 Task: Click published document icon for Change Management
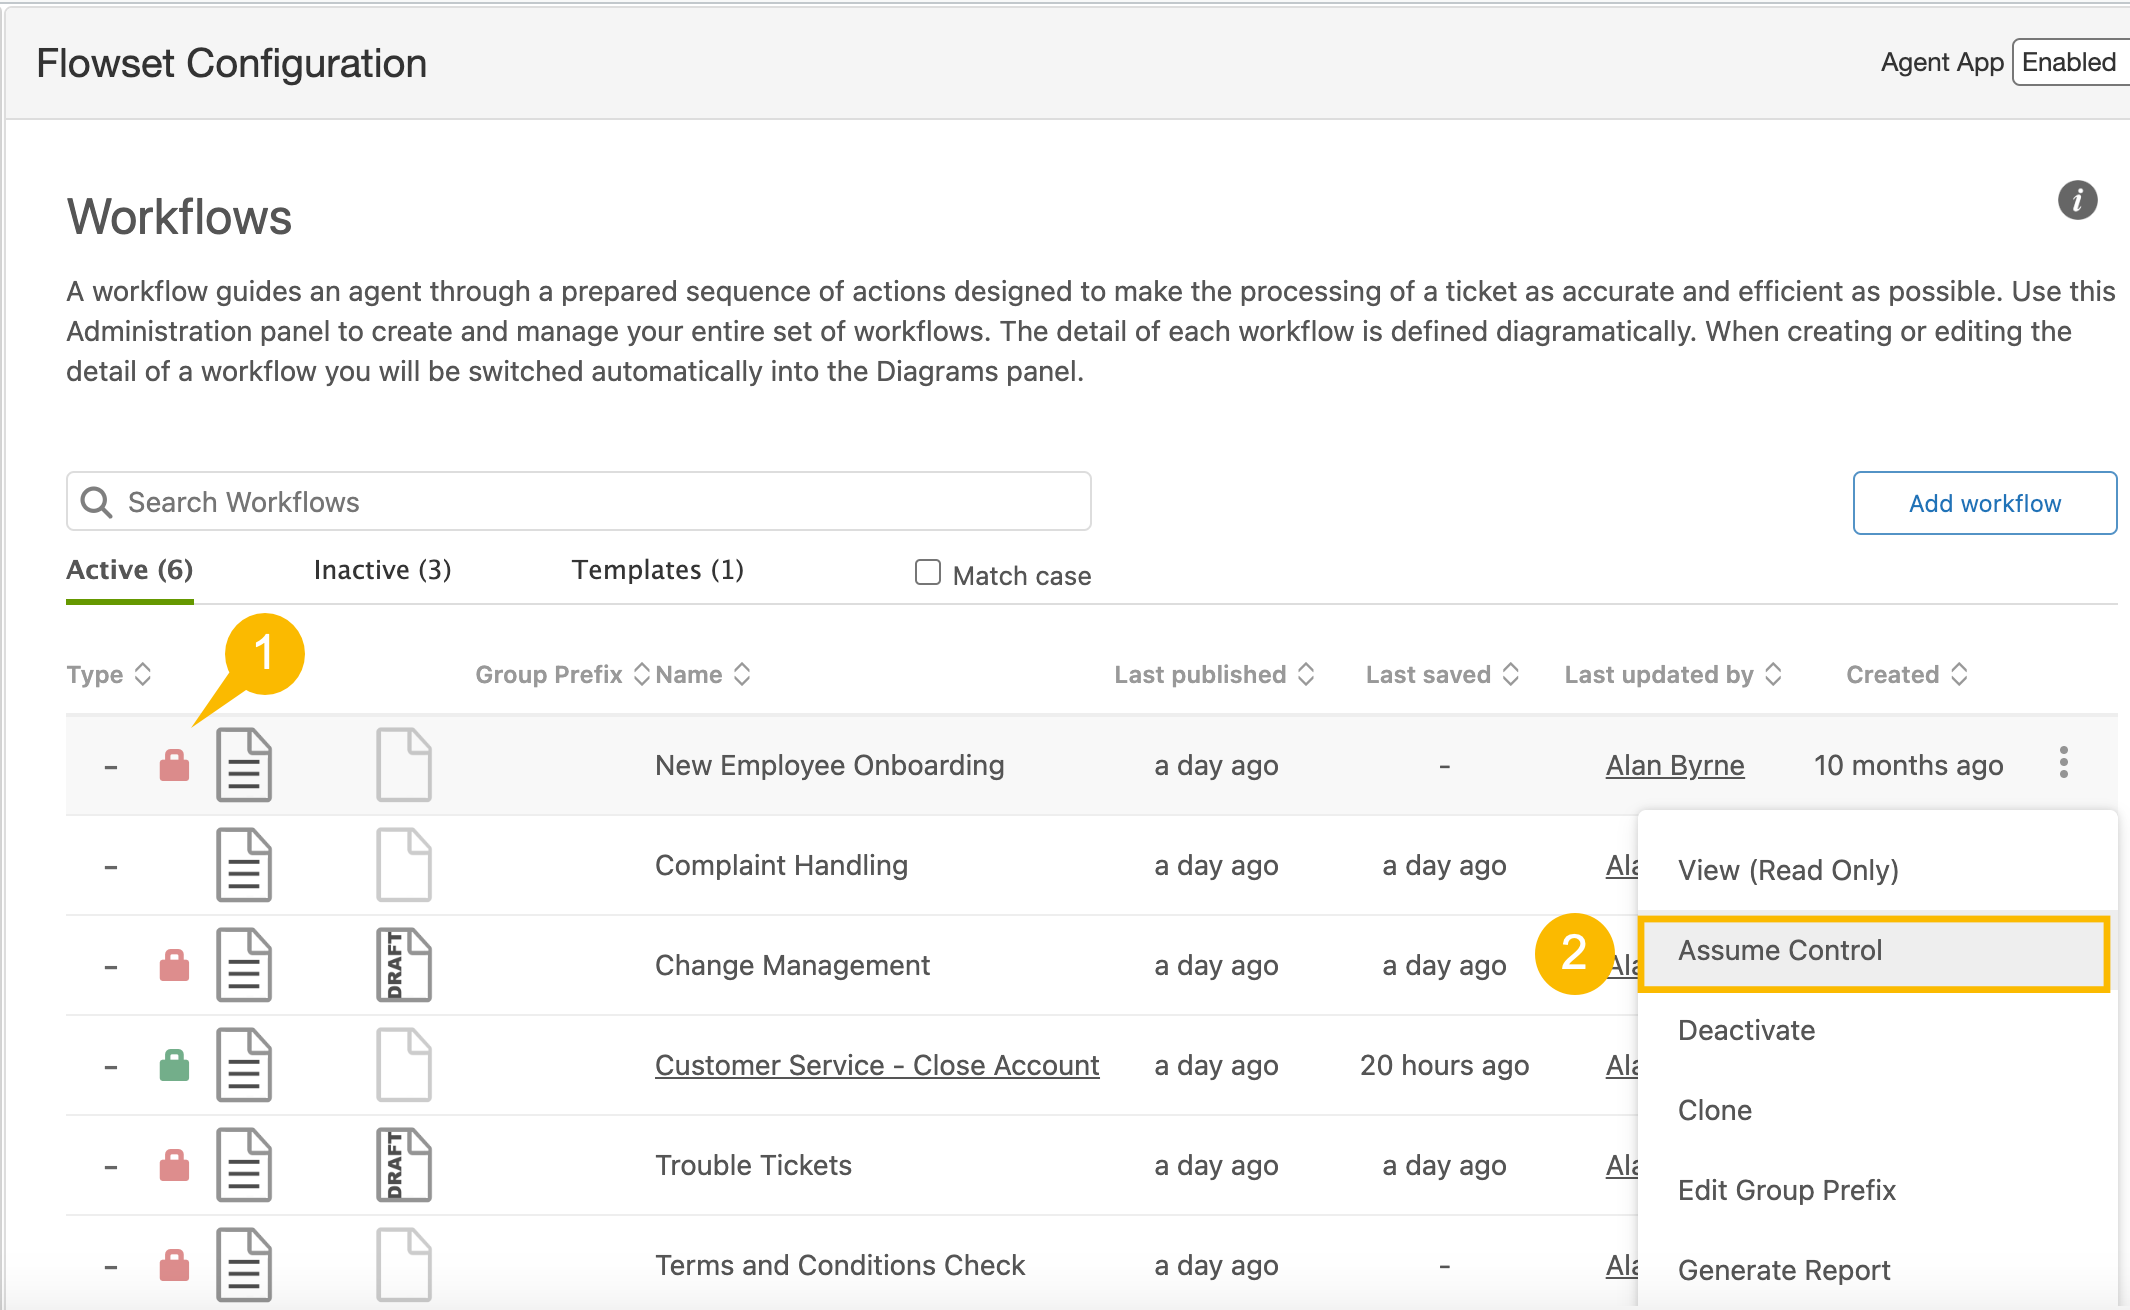click(x=244, y=965)
